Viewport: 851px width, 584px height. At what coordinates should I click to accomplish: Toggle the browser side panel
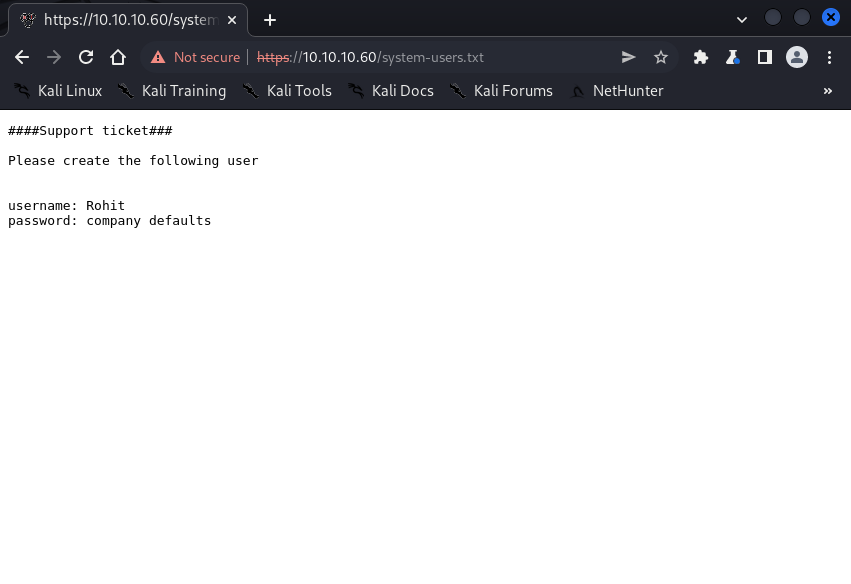764,57
